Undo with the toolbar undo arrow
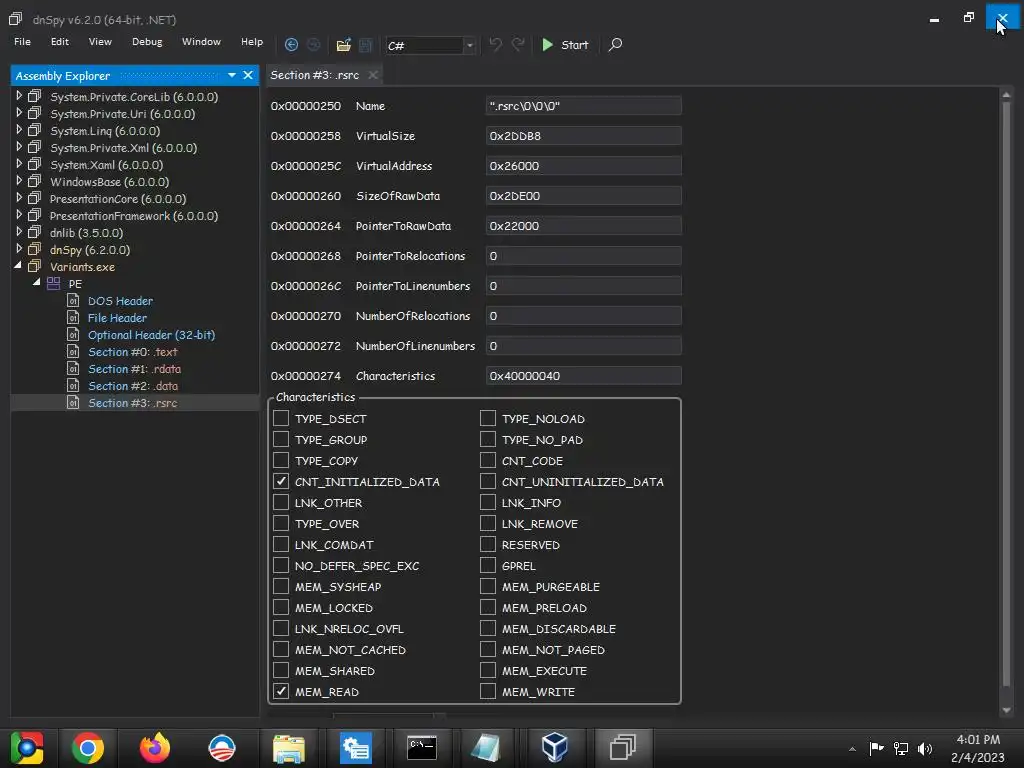Viewport: 1024px width, 768px height. [x=496, y=44]
